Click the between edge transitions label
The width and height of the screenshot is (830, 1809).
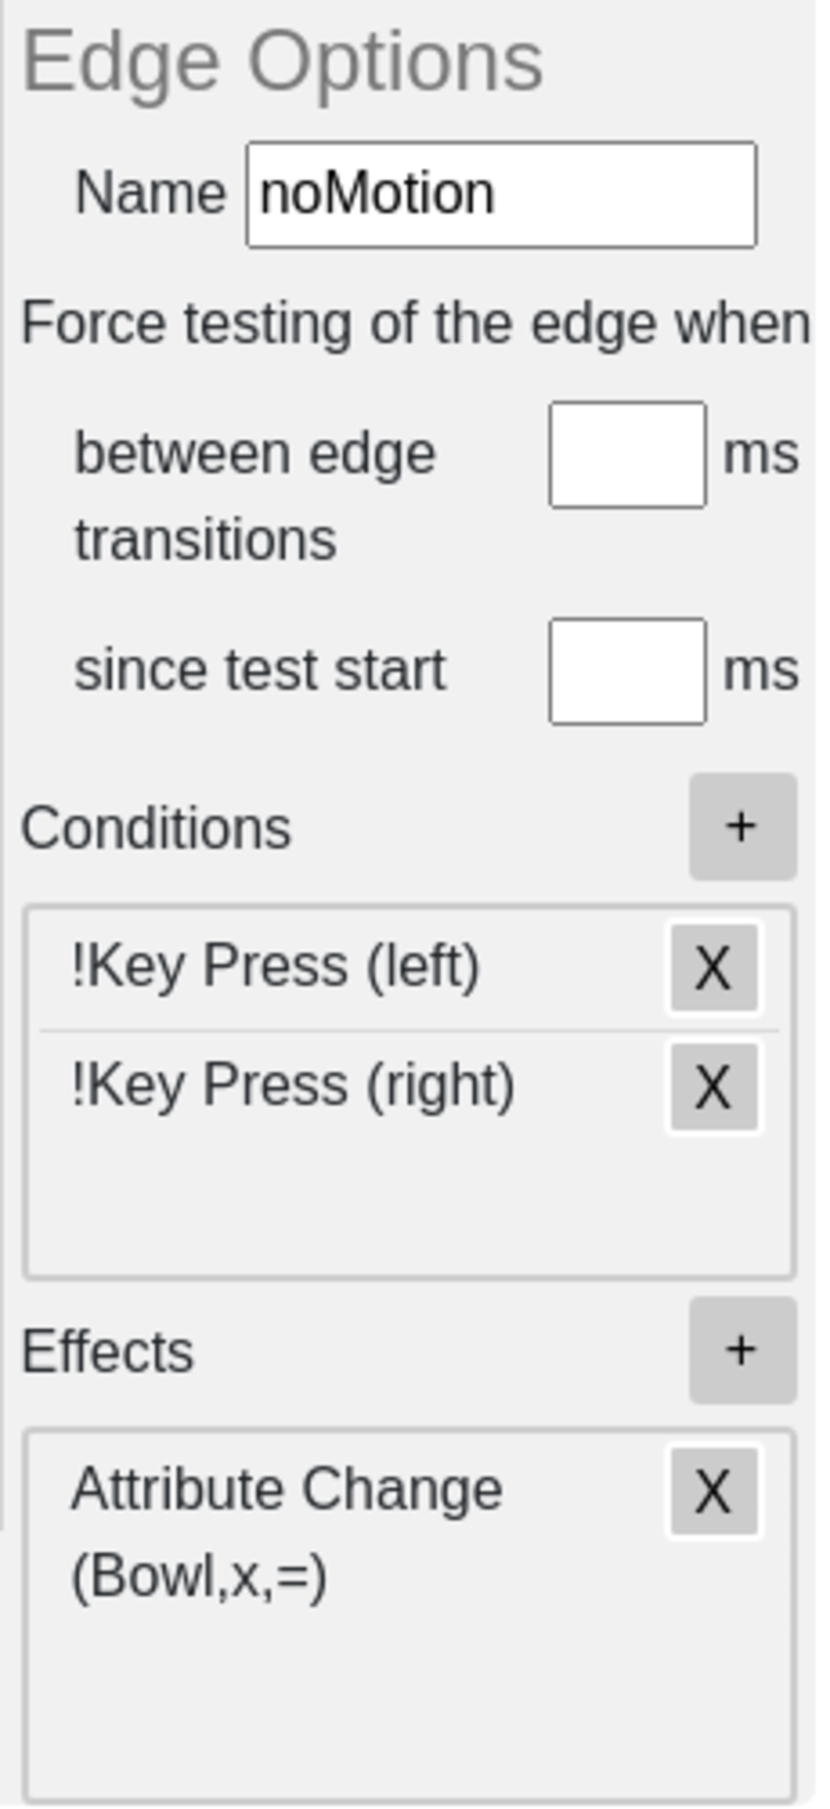tap(254, 496)
